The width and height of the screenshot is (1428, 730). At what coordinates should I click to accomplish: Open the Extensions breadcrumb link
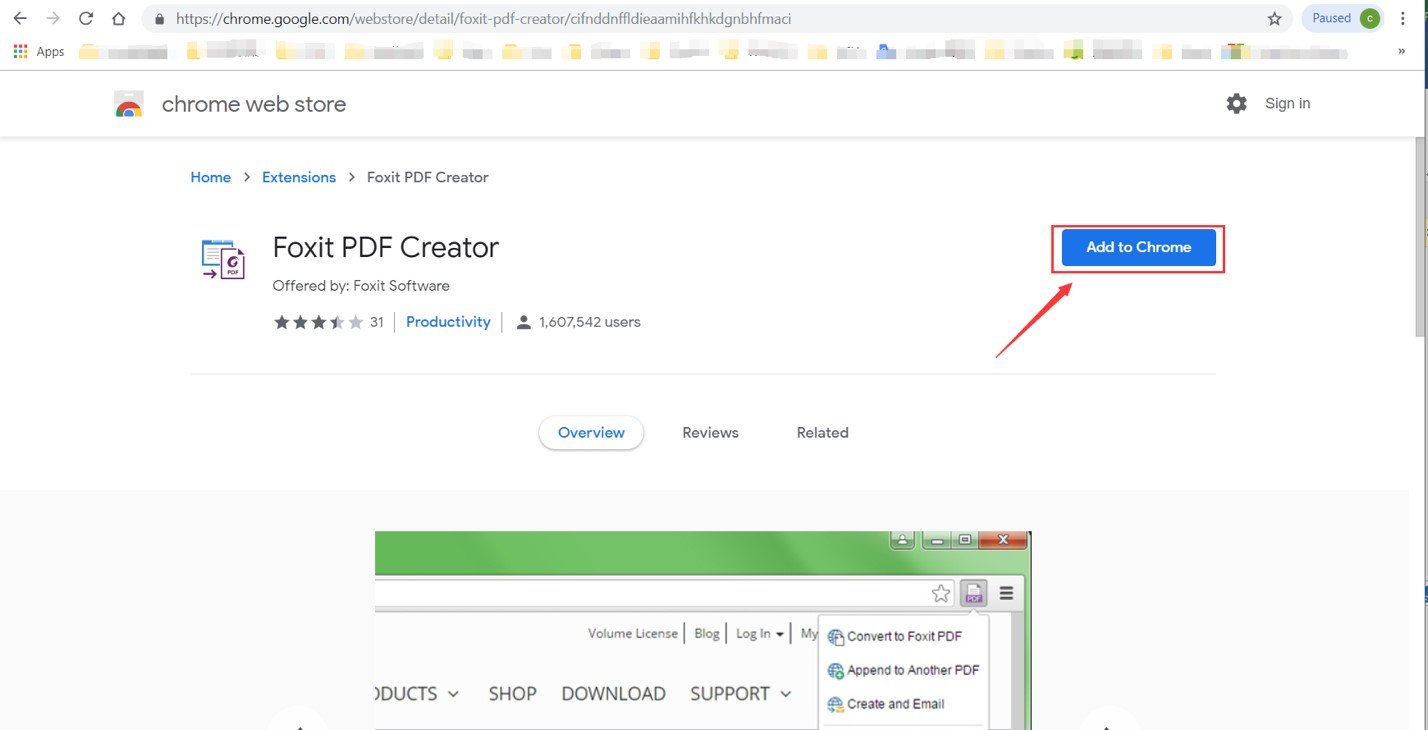[x=299, y=177]
